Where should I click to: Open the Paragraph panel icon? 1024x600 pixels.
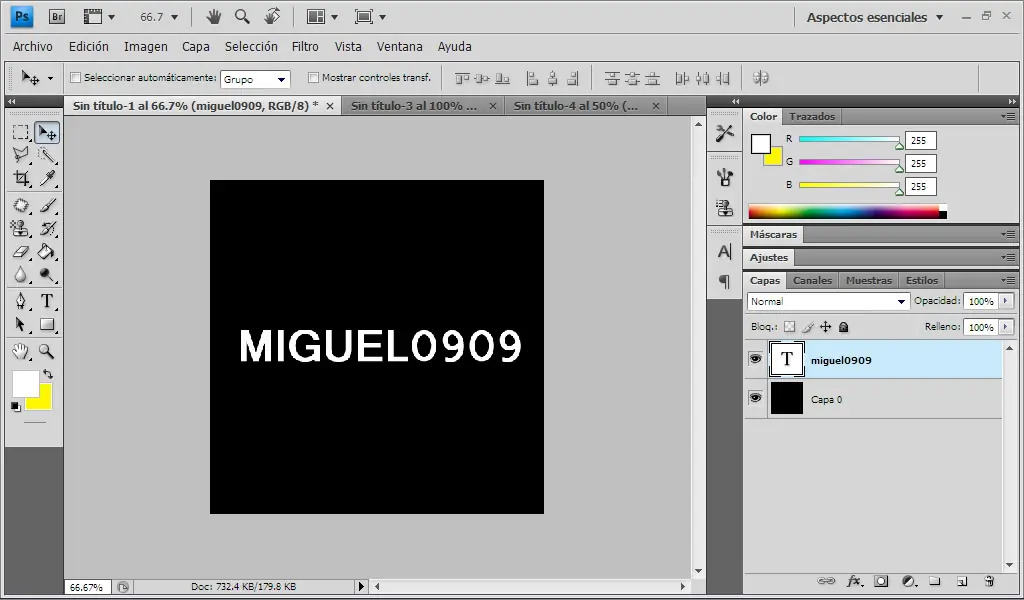tap(724, 281)
